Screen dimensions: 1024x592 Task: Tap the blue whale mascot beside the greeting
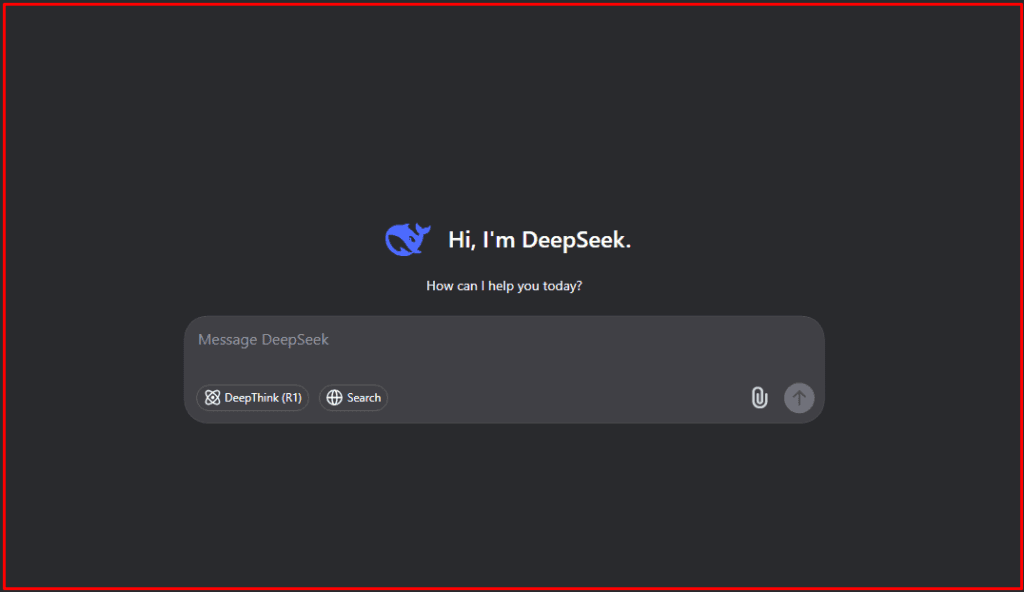pyautogui.click(x=408, y=238)
